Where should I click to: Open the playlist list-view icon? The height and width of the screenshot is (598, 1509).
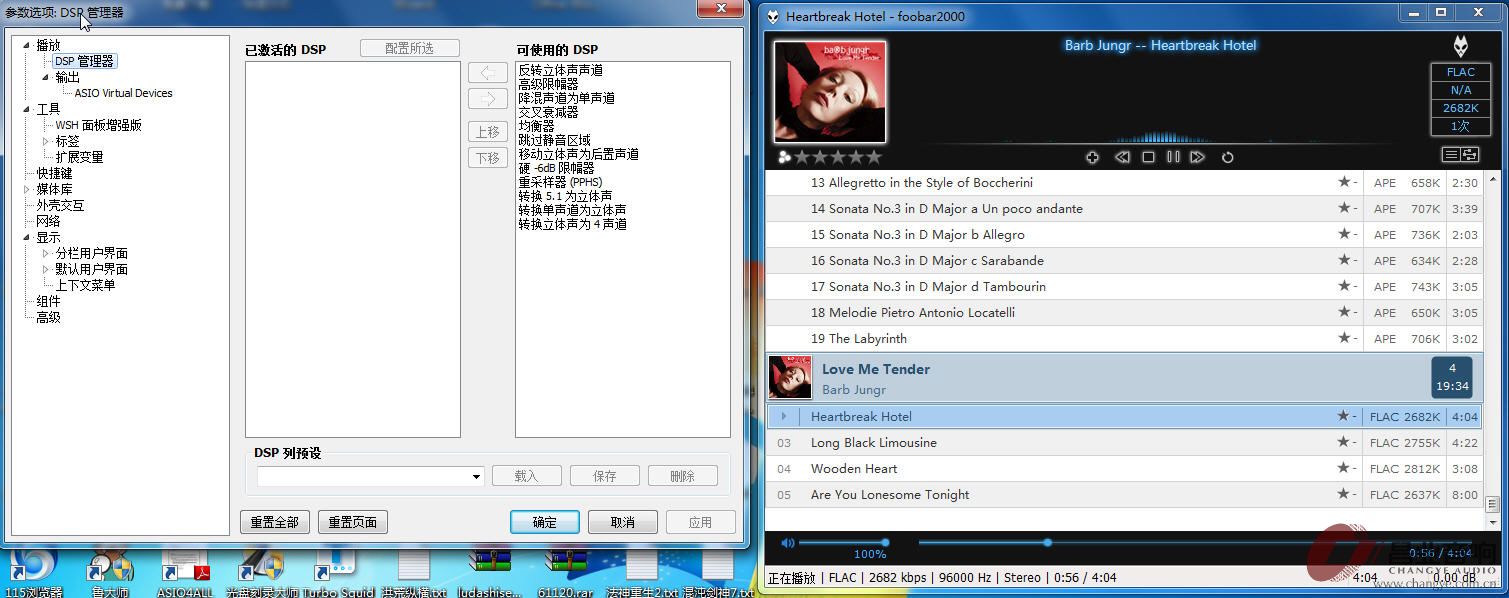coord(1451,155)
